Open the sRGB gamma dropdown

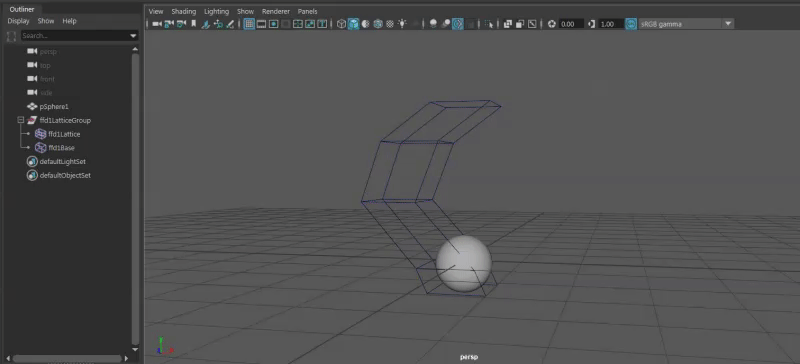tap(686, 24)
